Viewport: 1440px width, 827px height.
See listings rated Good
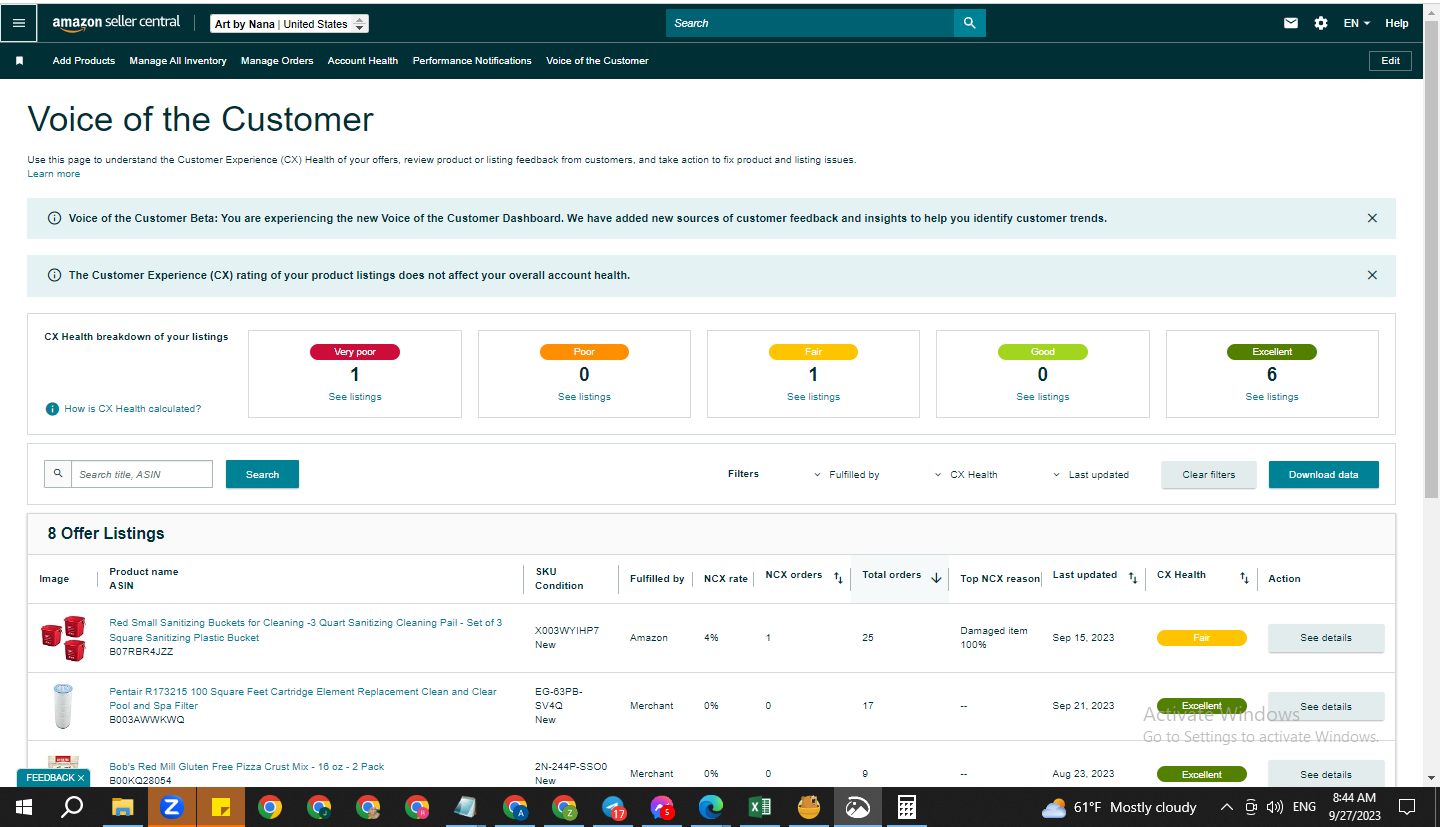click(x=1043, y=397)
